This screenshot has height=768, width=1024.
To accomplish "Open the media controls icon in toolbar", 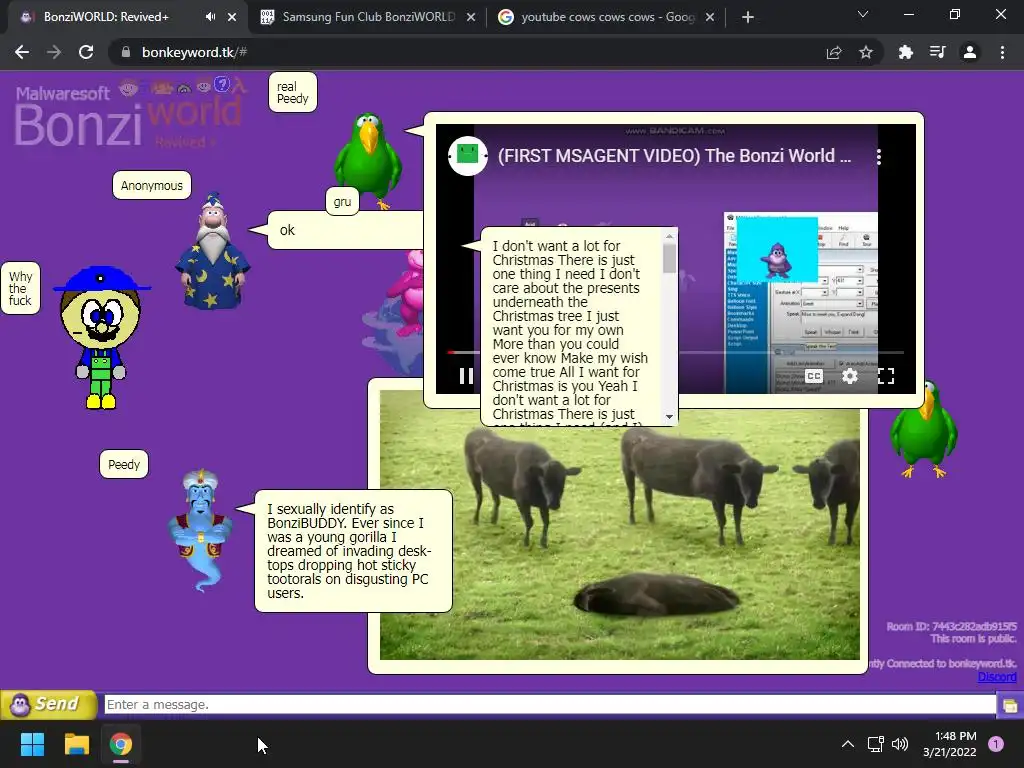I will (938, 52).
